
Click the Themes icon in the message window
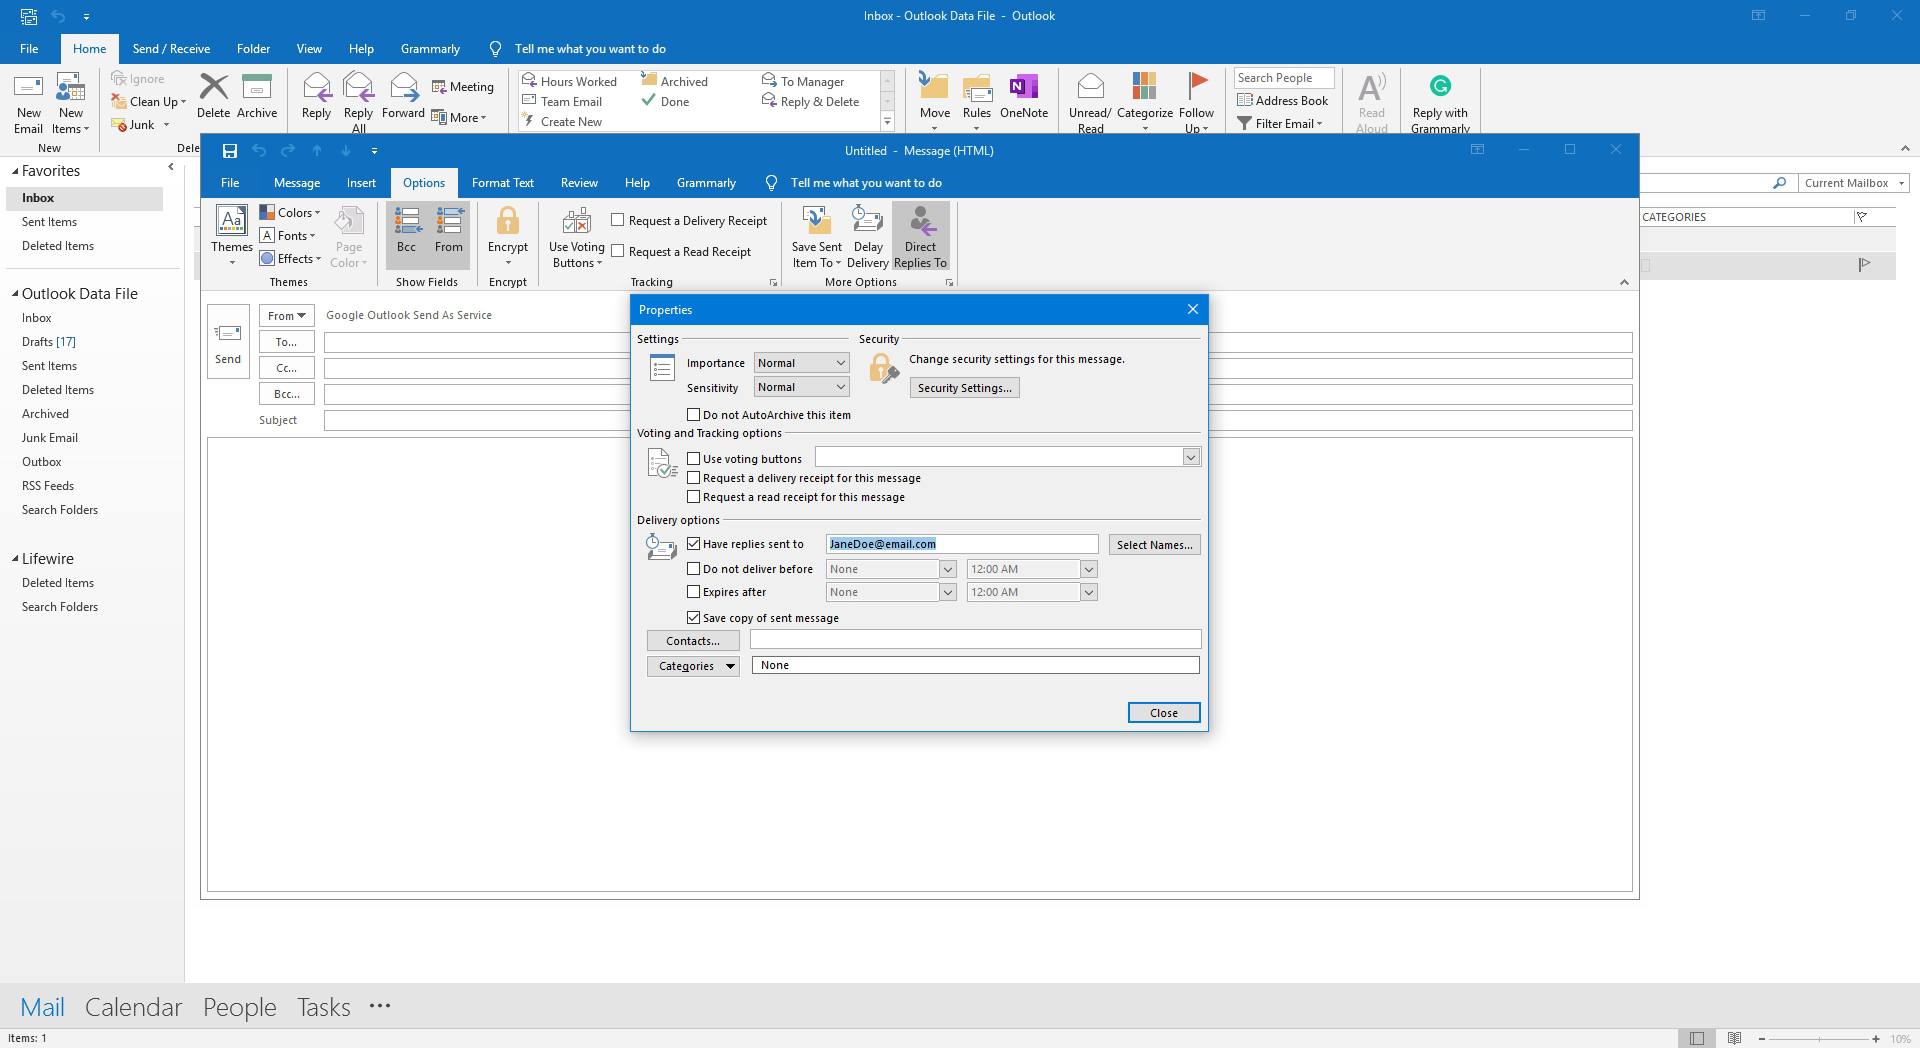[231, 220]
